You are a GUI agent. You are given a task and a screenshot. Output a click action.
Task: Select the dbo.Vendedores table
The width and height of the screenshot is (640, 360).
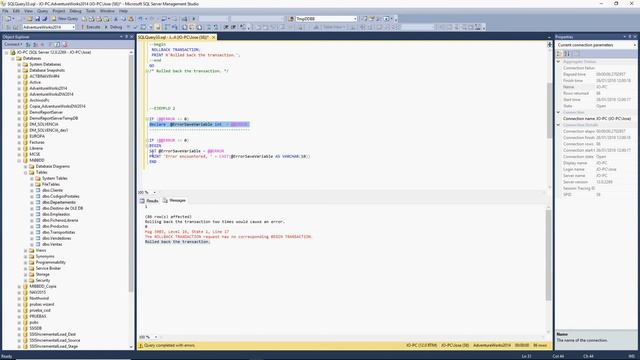[x=56, y=238]
